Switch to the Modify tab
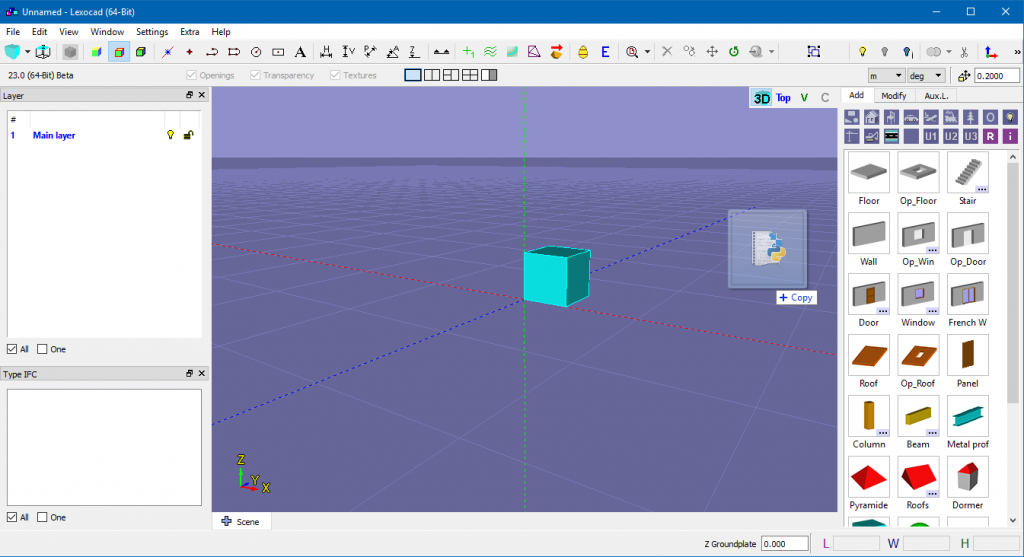Viewport: 1024px width, 557px height. (893, 95)
